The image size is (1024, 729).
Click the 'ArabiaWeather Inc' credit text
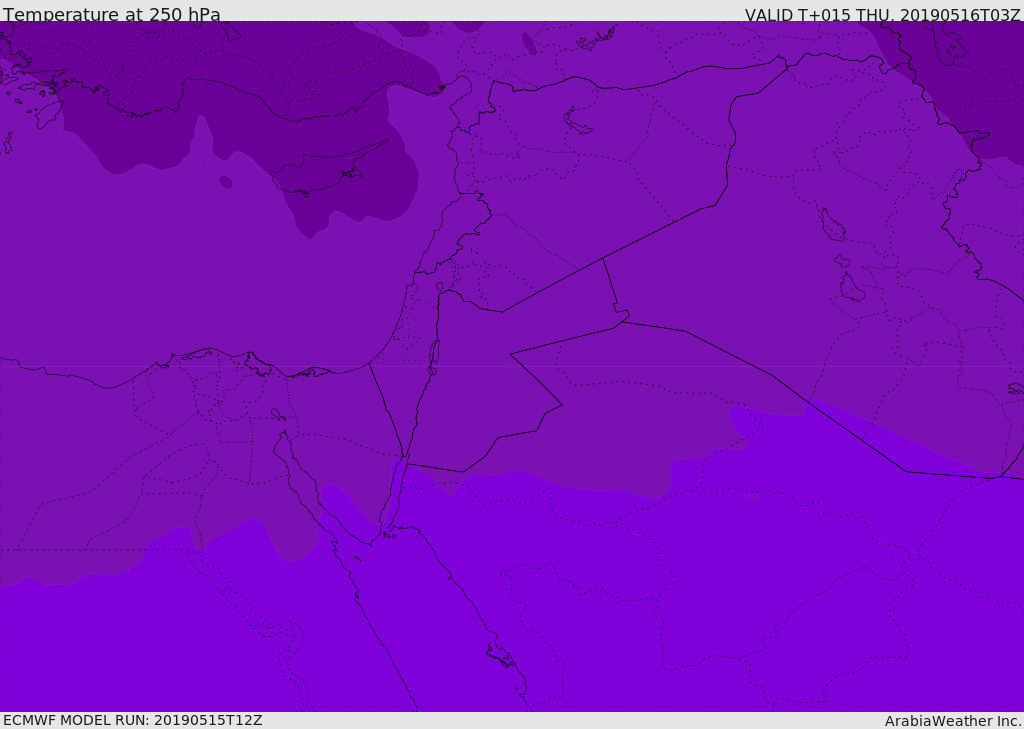point(952,721)
